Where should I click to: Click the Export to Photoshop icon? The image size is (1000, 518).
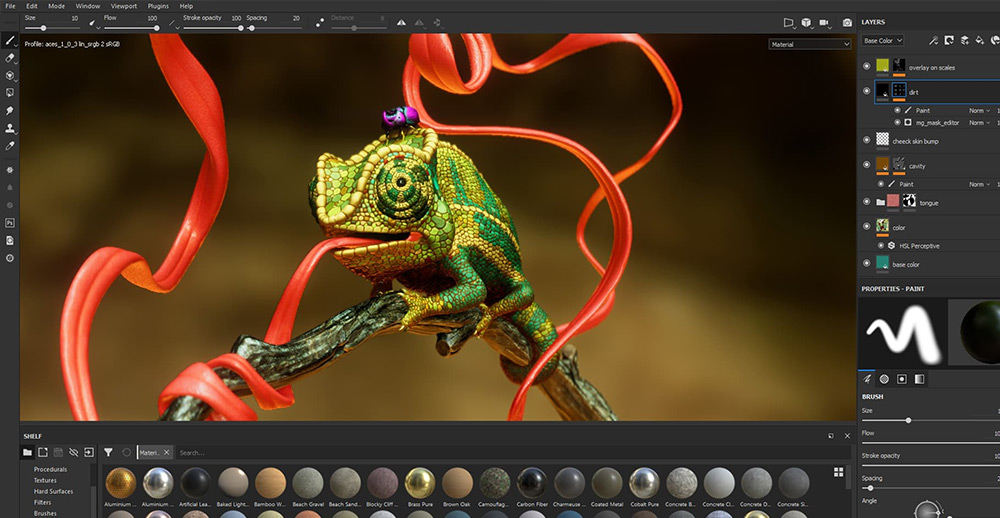[9, 222]
